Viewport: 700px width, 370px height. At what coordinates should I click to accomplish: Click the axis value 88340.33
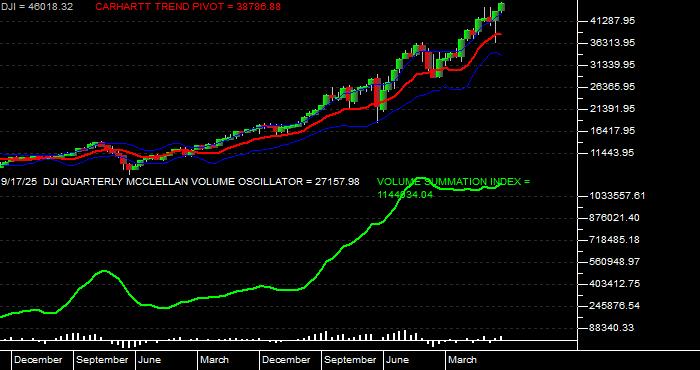(611, 328)
